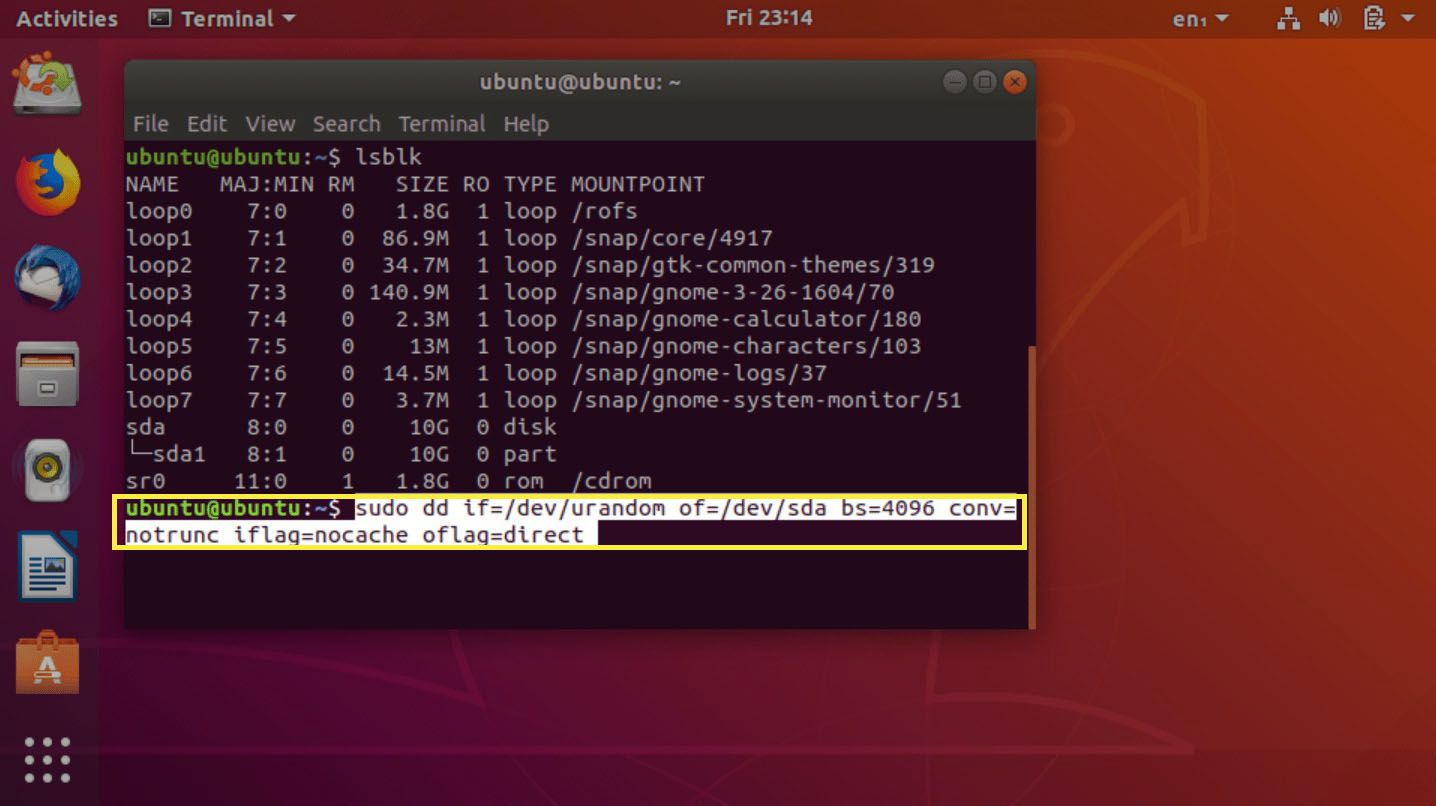Click bs=4096 in the dd command
1436x806 pixels.
click(887, 508)
